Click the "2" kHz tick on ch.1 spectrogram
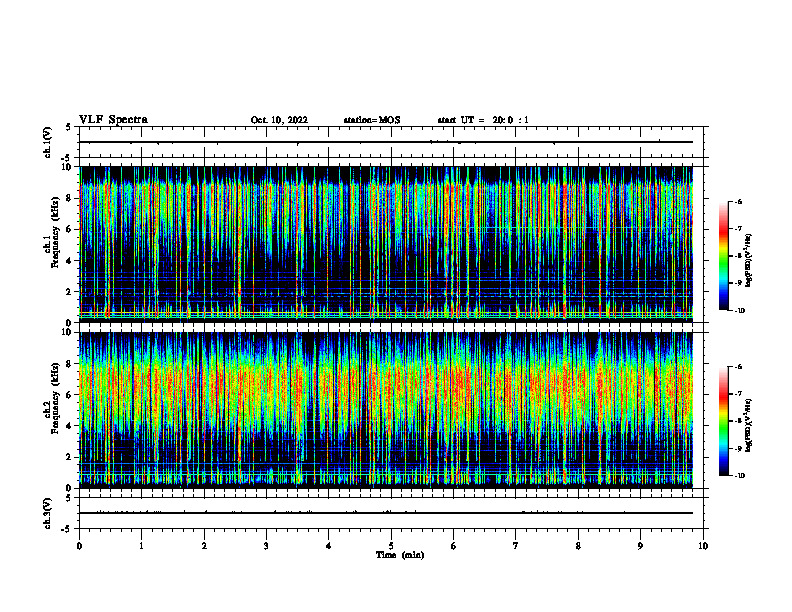This screenshot has width=792, height=612. 68,291
